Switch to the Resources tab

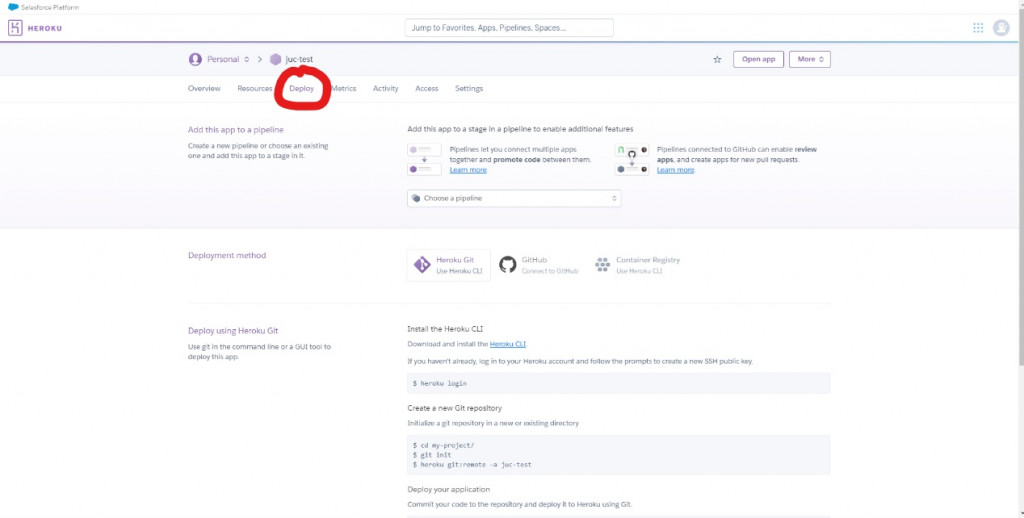255,88
